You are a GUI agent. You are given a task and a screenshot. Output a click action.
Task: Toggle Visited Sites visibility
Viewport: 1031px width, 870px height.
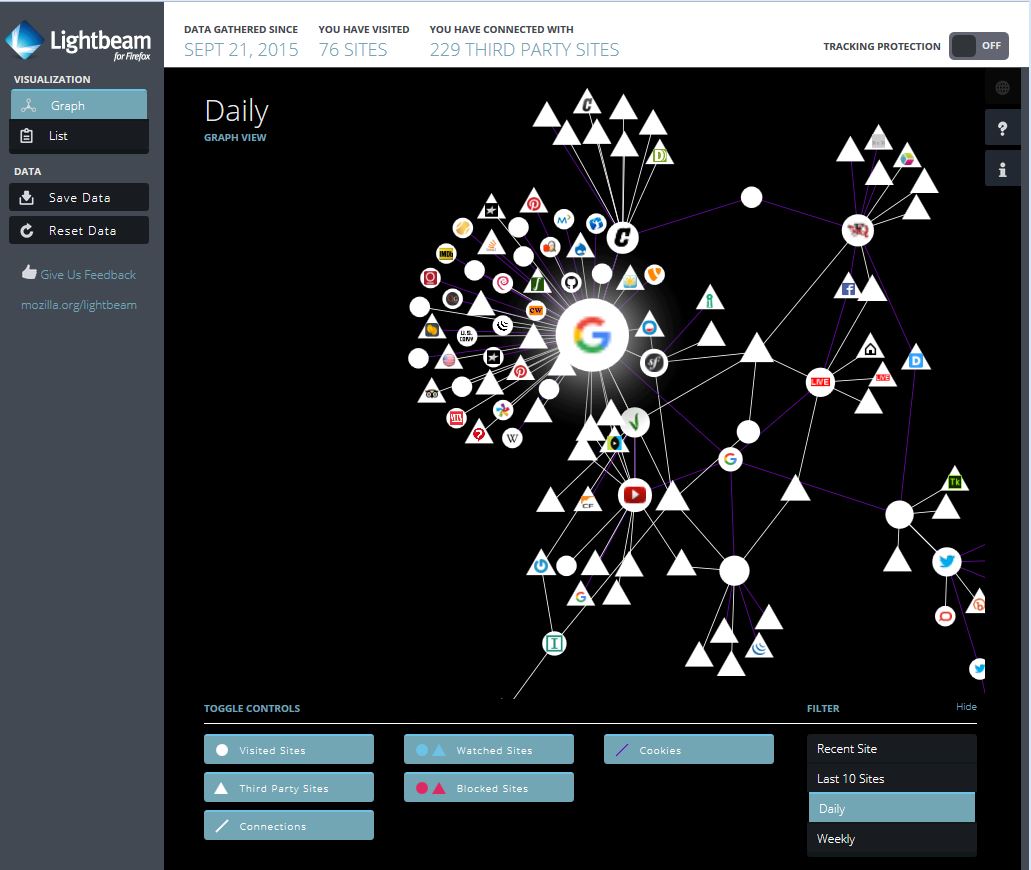click(289, 749)
